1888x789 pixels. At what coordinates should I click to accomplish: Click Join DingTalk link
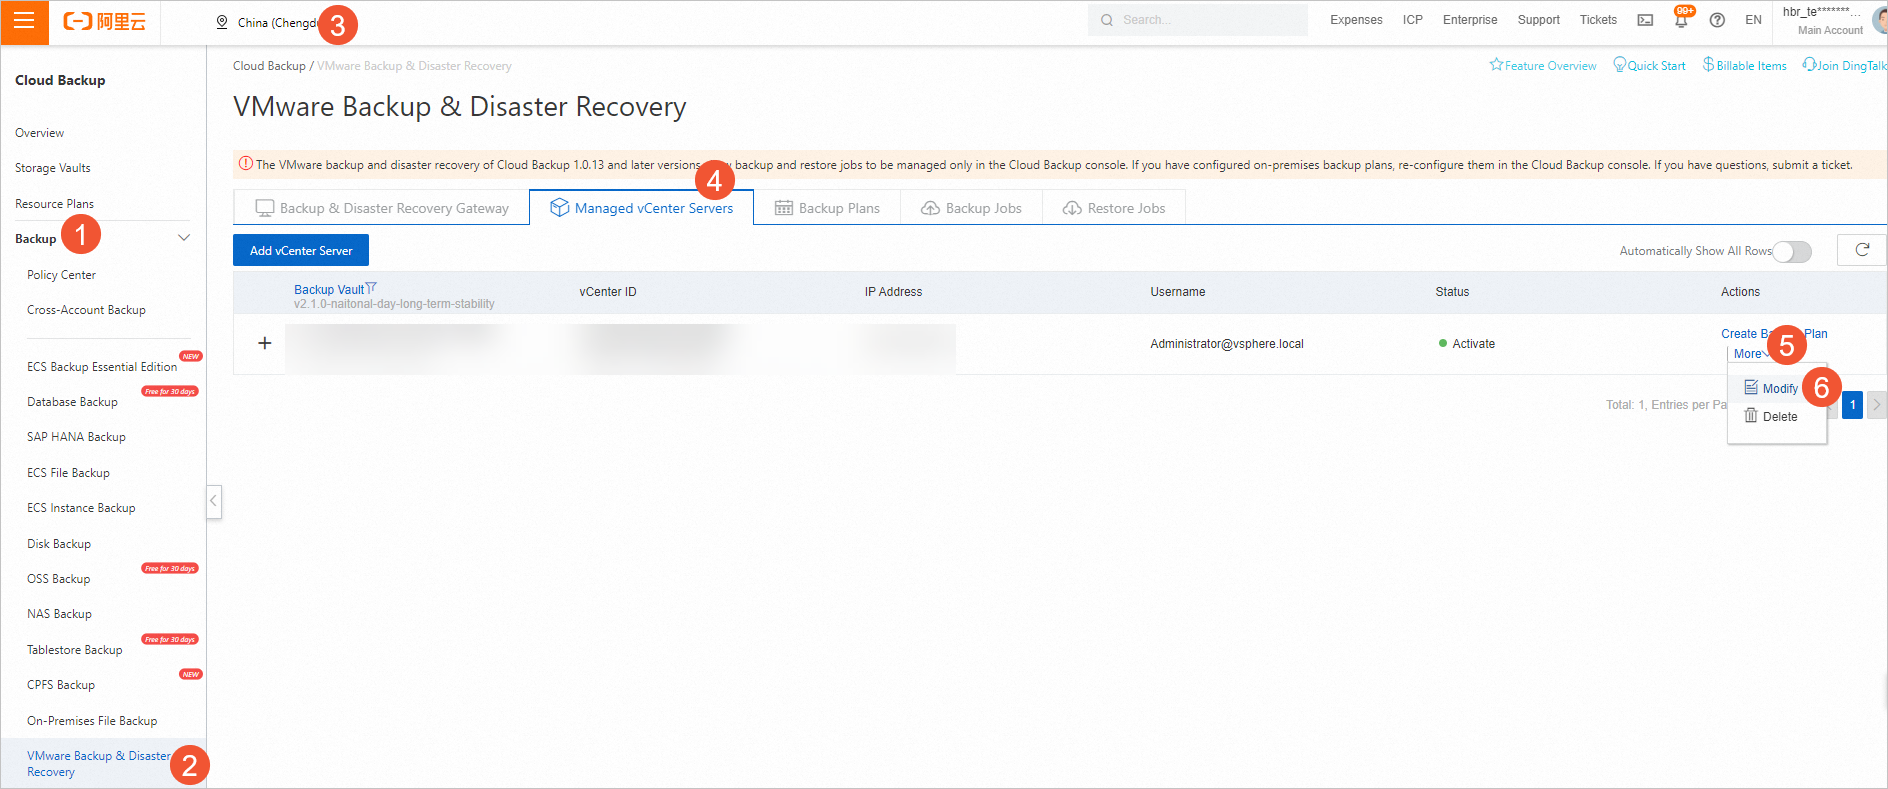(x=1845, y=66)
